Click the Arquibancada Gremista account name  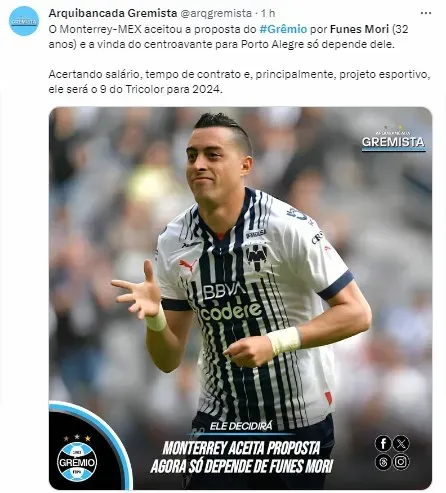(113, 13)
